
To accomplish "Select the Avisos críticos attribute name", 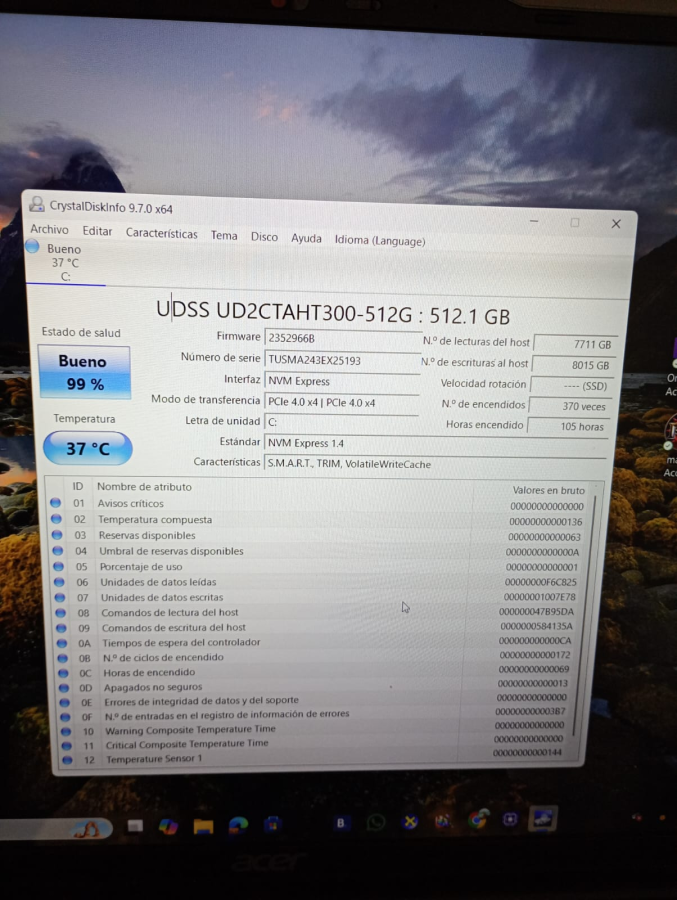I will coord(130,503).
